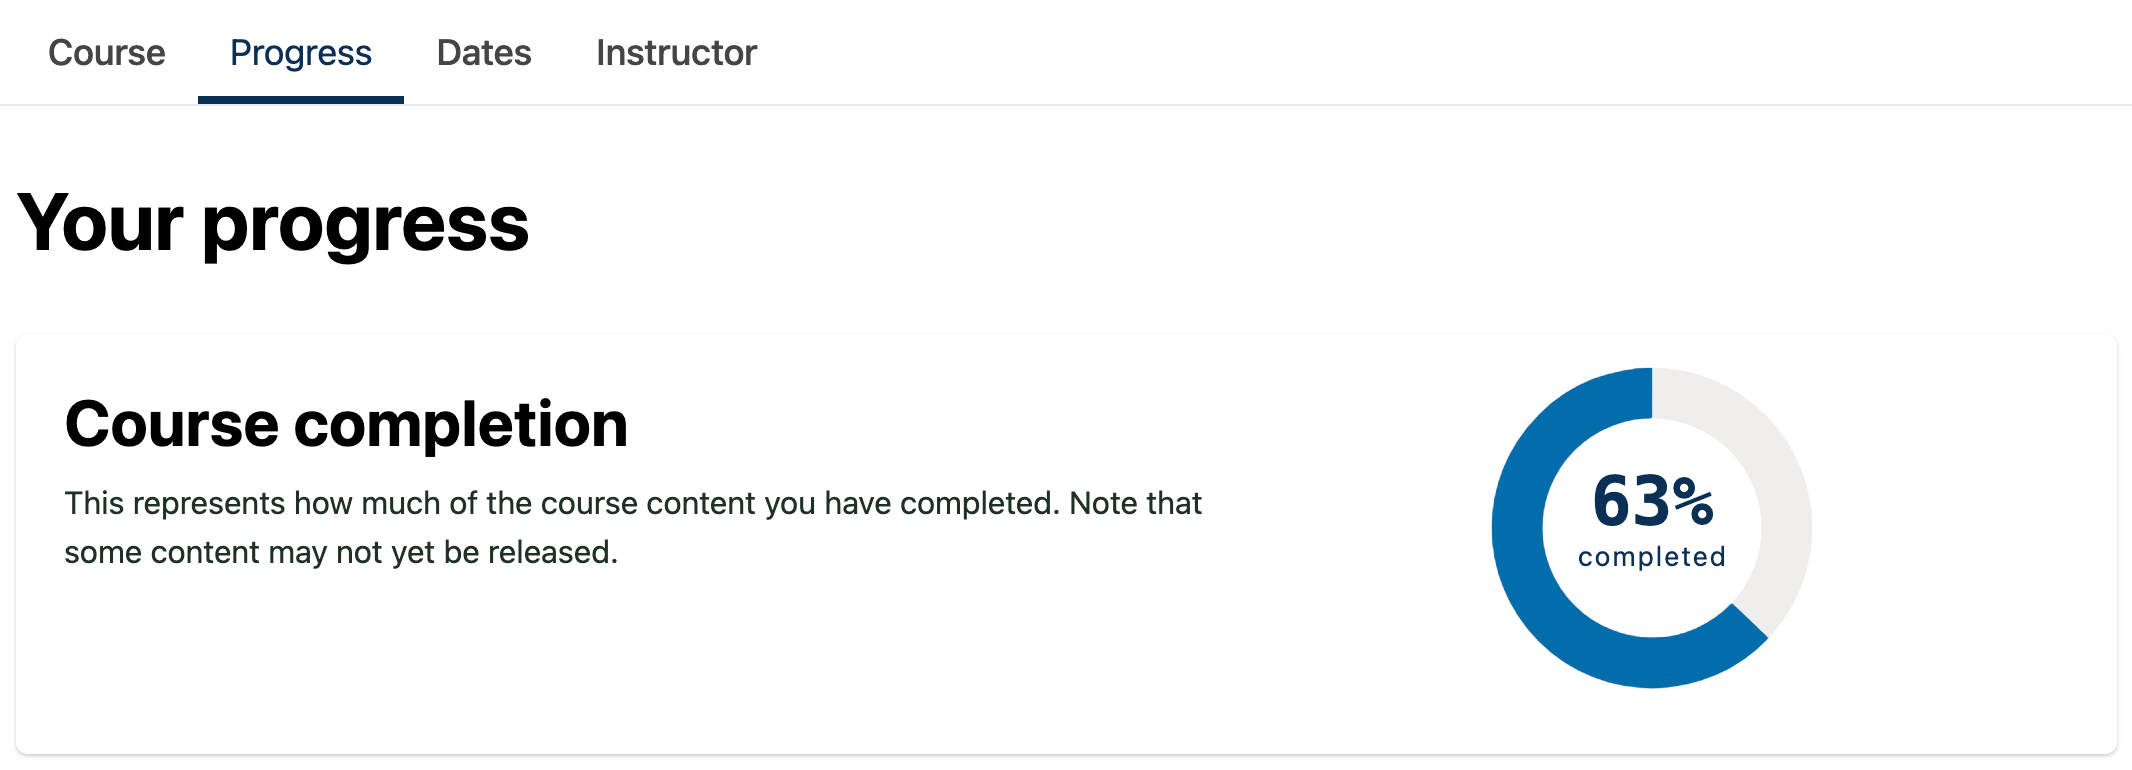Click the 63% value inside the chart

[1652, 501]
